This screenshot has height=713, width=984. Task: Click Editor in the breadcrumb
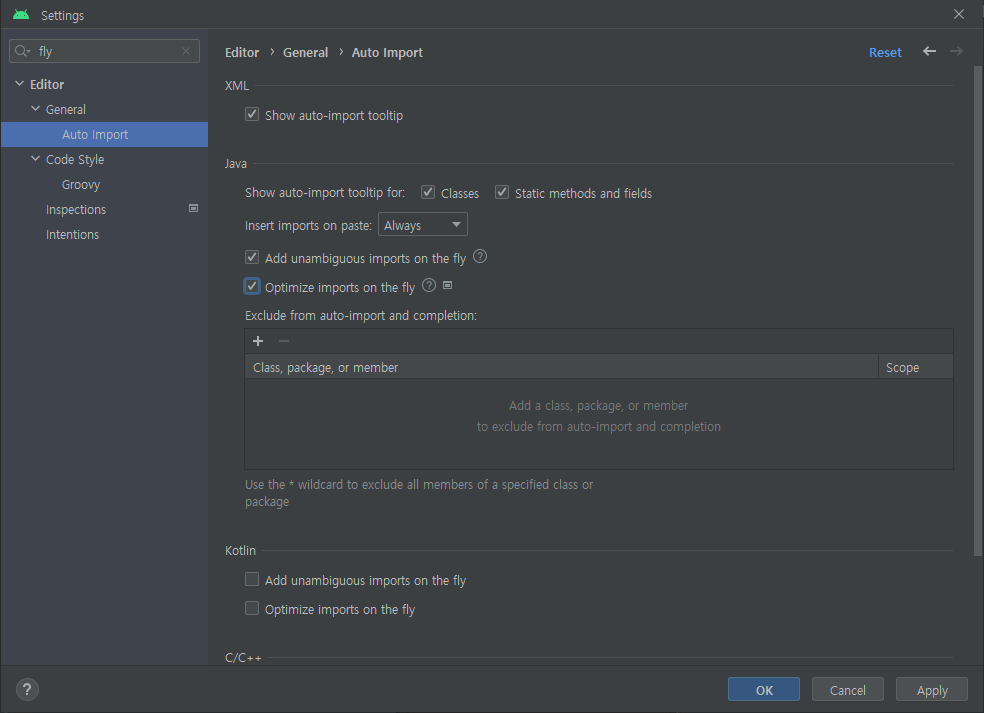pyautogui.click(x=242, y=53)
